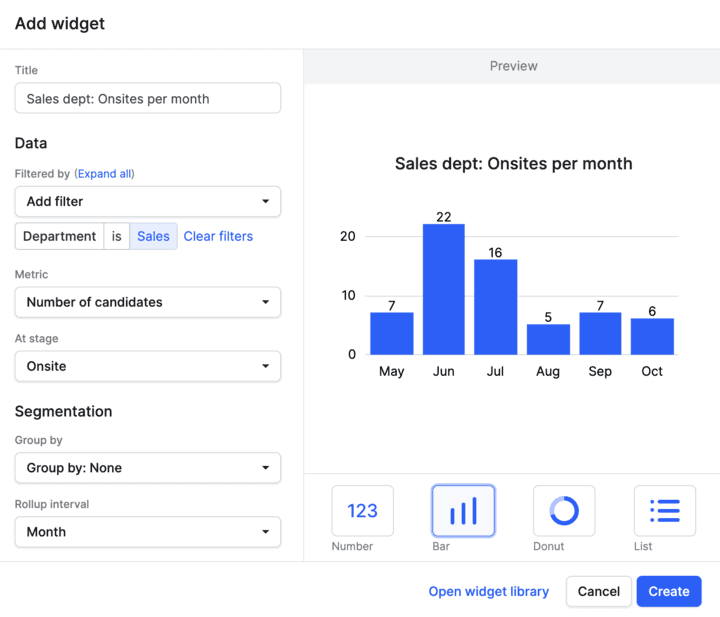Open the Add filter dropdown
Viewport: 720px width, 617px height.
pyautogui.click(x=148, y=201)
